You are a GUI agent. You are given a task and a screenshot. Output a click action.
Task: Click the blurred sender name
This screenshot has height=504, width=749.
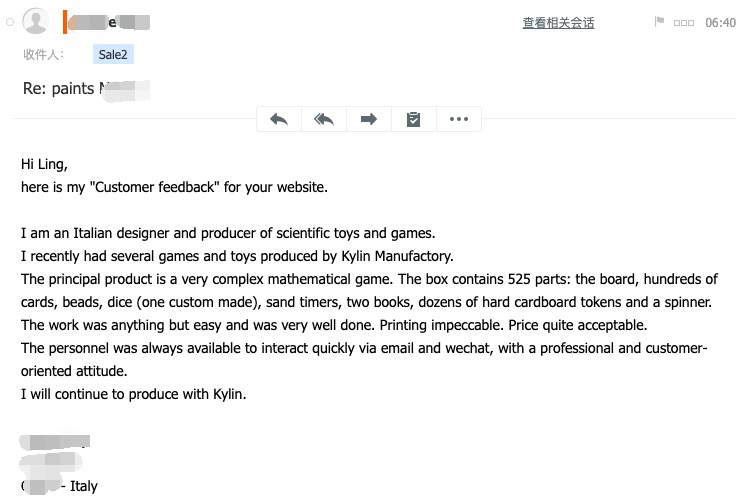(x=109, y=22)
